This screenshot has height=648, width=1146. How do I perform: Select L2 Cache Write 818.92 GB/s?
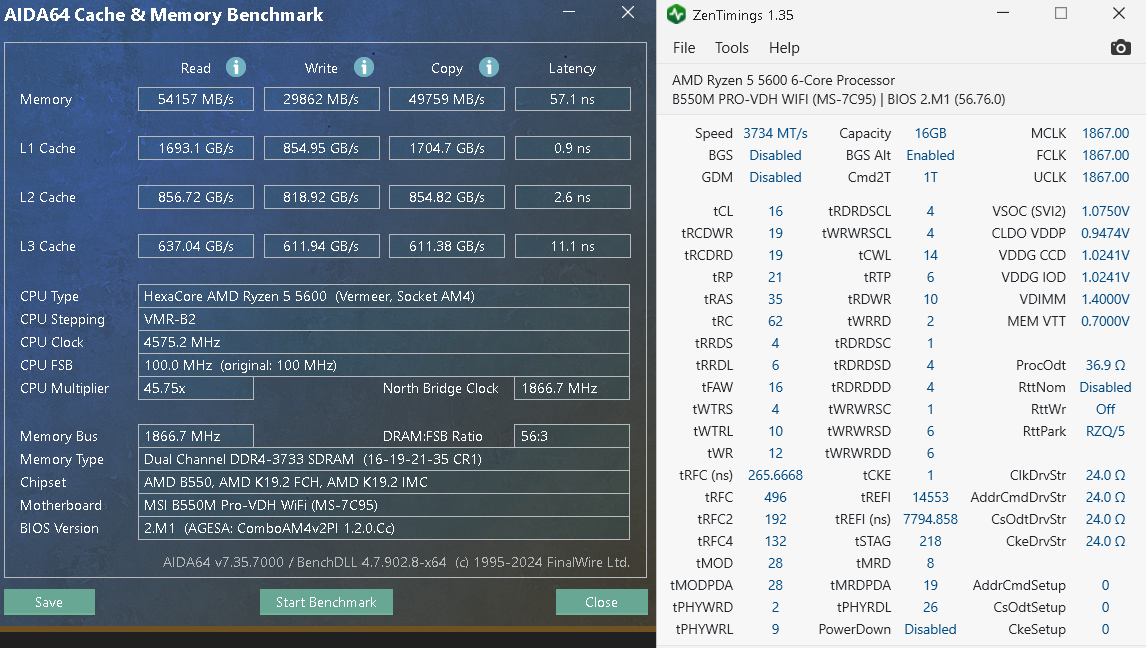point(322,197)
